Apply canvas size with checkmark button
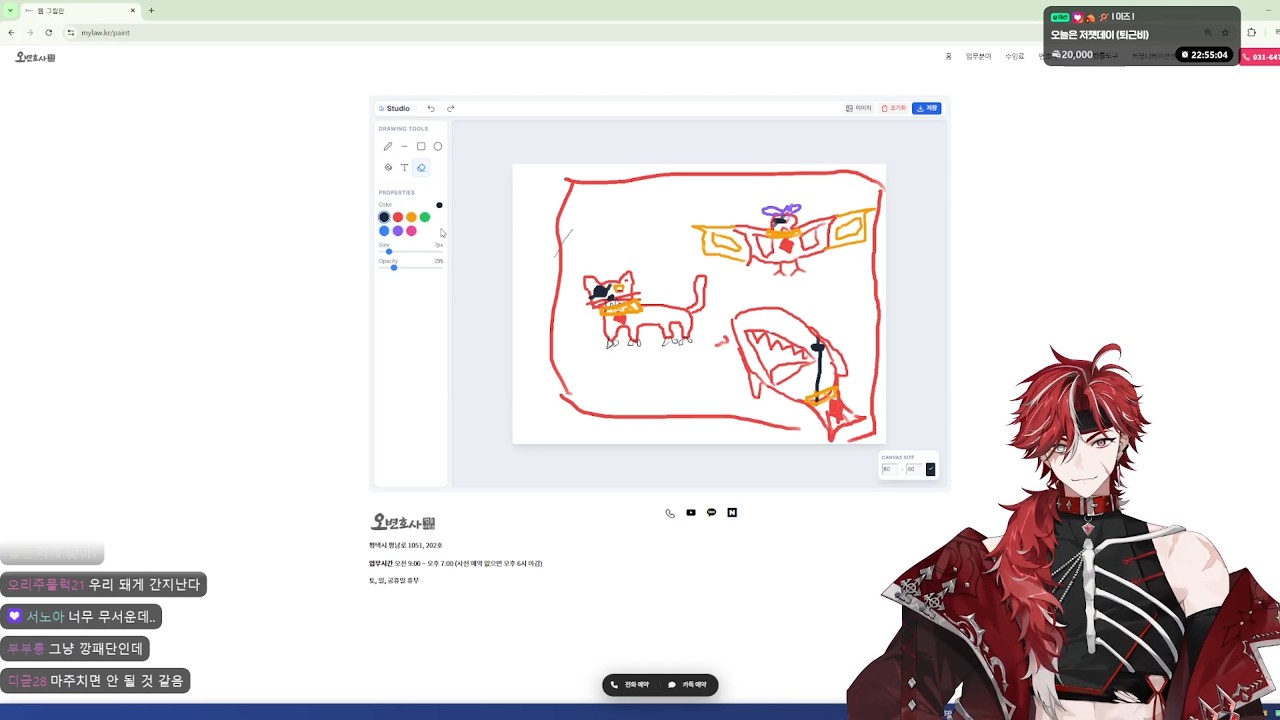Screen dimensions: 1280x720 pos(930,469)
